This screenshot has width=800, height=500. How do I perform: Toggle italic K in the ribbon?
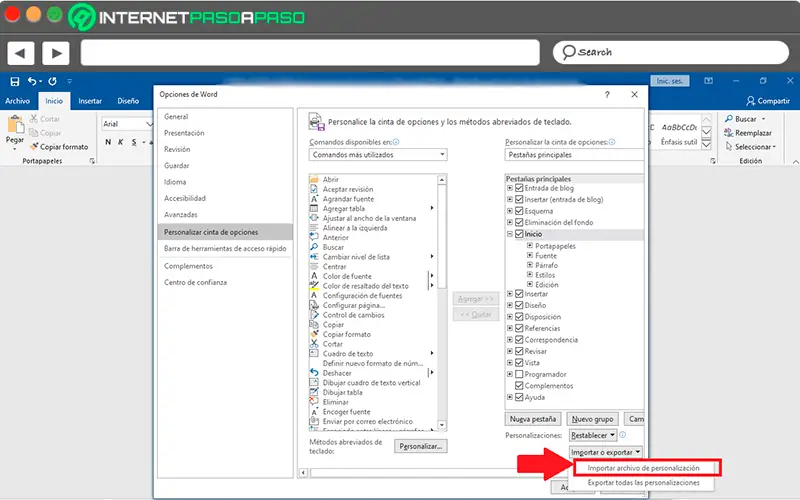coord(121,142)
